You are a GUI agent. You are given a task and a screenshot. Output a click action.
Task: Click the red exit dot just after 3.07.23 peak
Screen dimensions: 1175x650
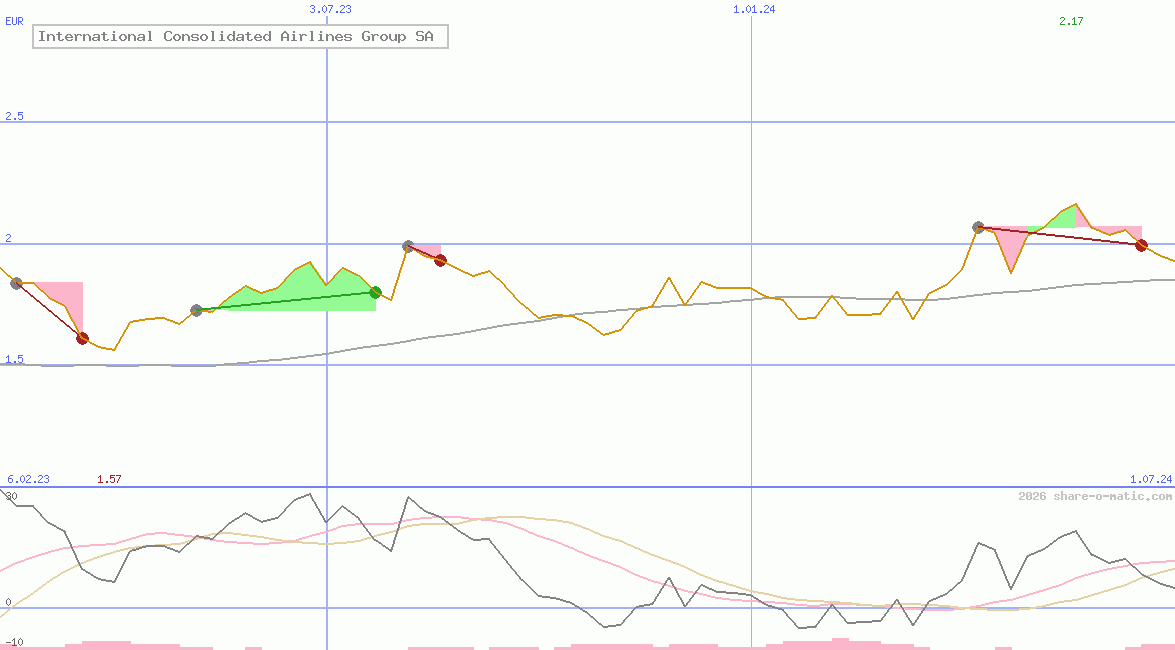point(440,260)
